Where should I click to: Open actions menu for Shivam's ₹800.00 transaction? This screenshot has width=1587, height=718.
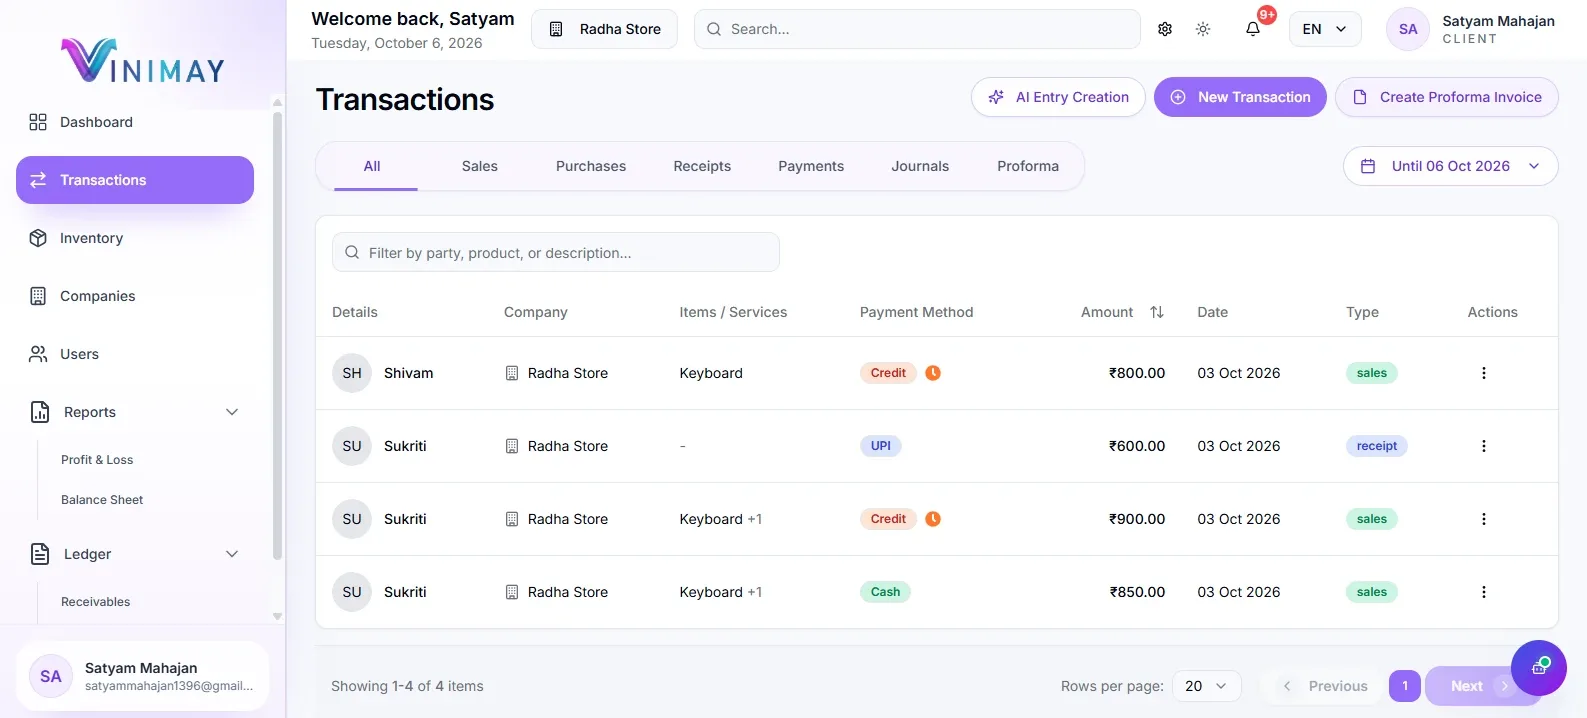pos(1484,373)
